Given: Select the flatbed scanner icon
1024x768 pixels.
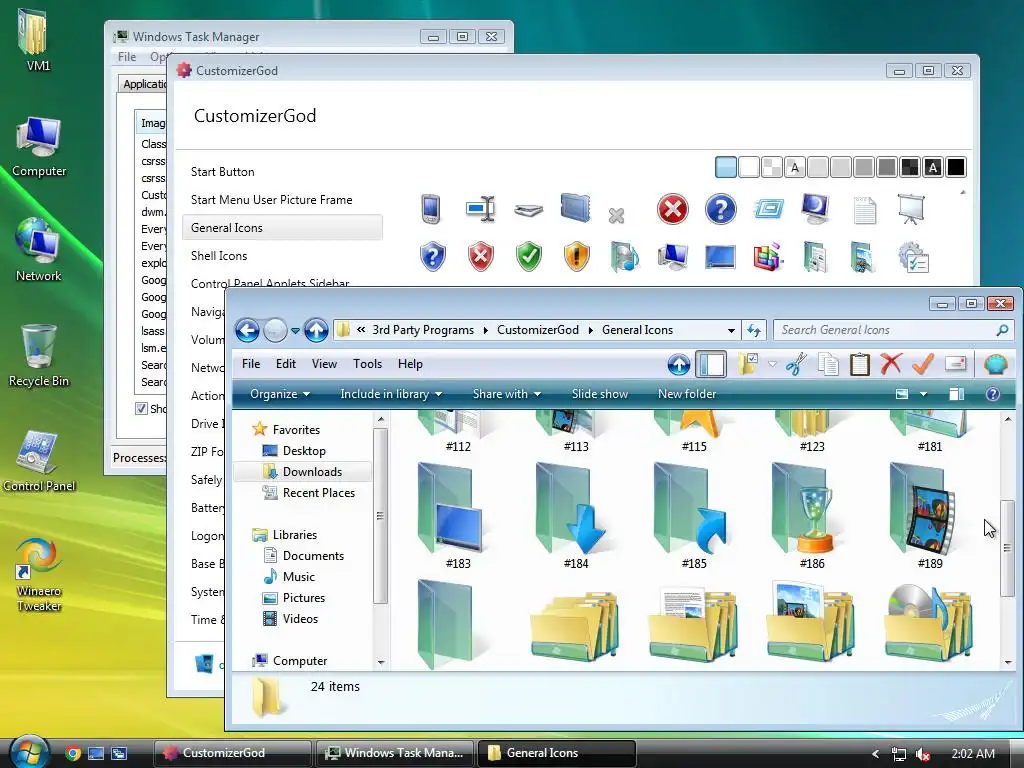Looking at the screenshot, I should click(x=528, y=210).
